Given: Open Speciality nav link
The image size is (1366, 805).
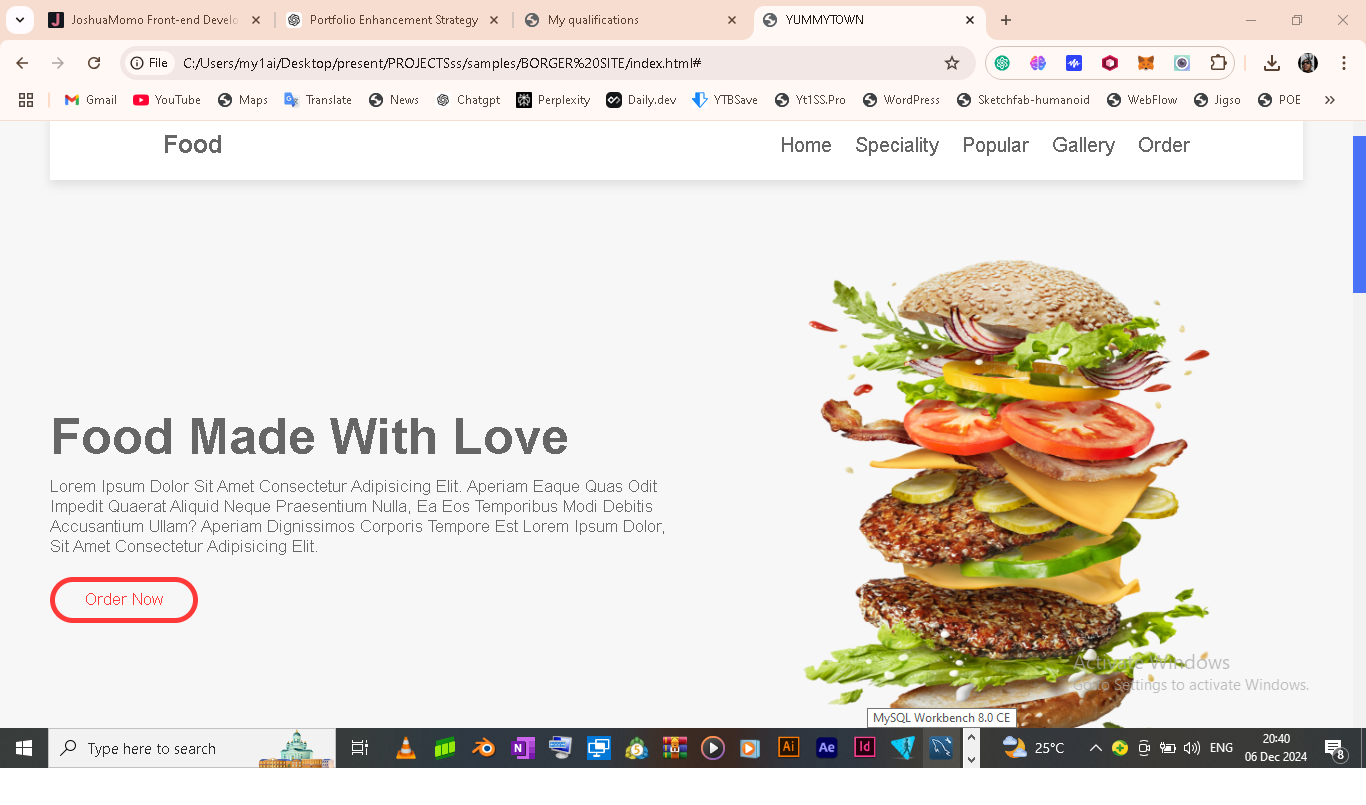Looking at the screenshot, I should [x=897, y=145].
